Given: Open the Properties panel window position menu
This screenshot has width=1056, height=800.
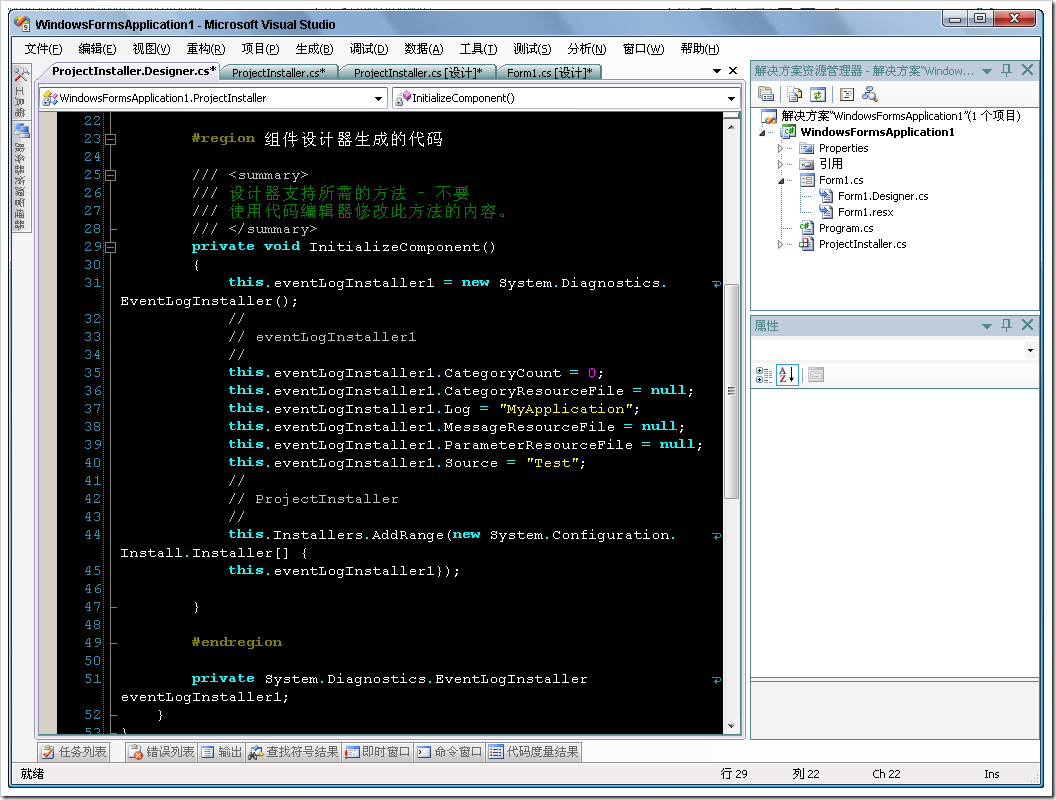Looking at the screenshot, I should click(987, 326).
